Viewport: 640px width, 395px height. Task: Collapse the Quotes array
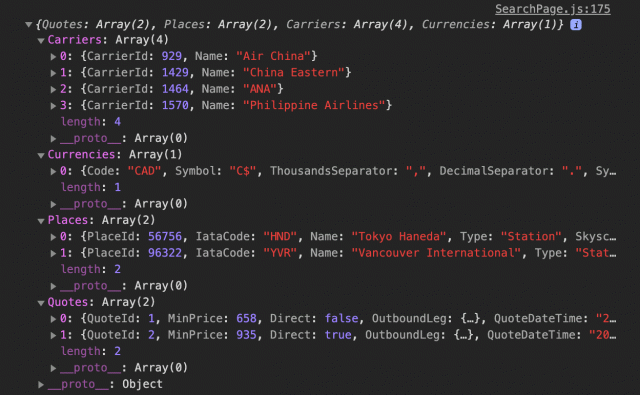coord(41,303)
